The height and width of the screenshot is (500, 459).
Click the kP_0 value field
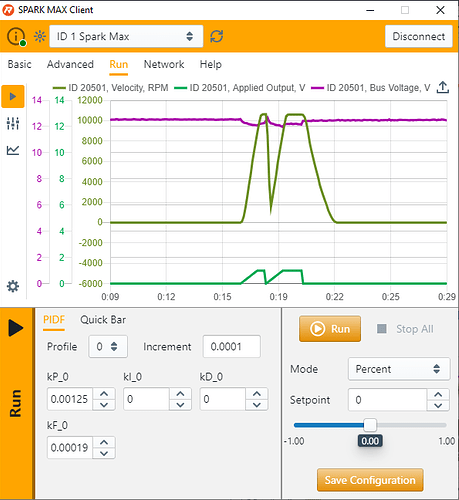(x=70, y=399)
